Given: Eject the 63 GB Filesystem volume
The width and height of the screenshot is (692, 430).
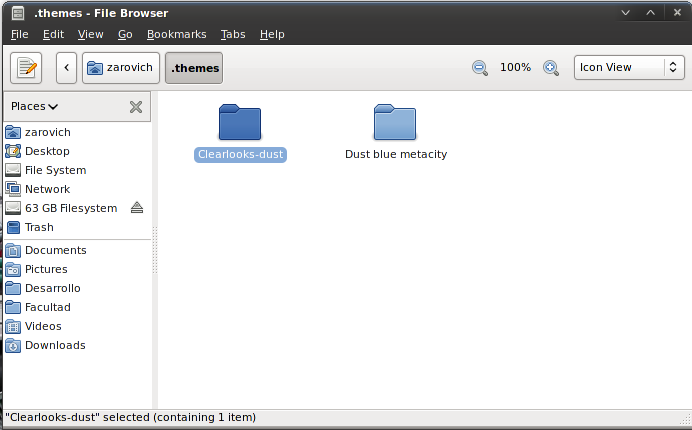Looking at the screenshot, I should pos(137,207).
